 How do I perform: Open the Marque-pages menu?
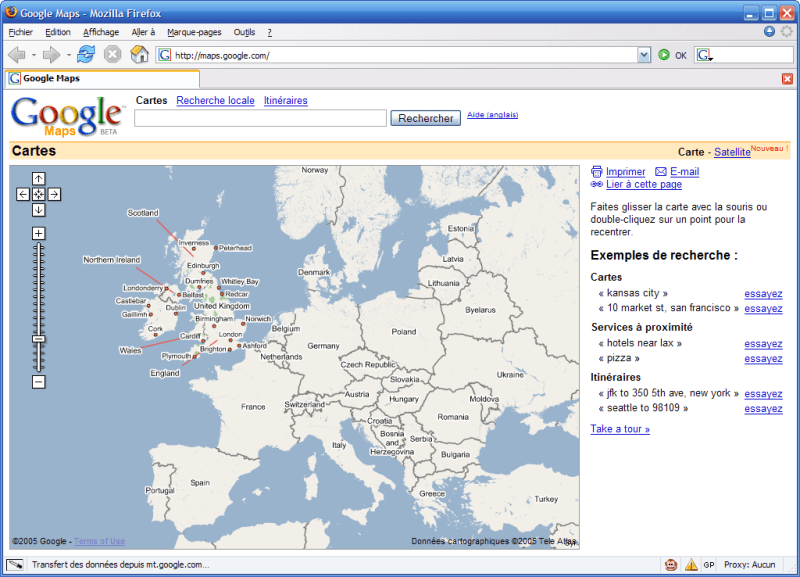[x=194, y=32]
